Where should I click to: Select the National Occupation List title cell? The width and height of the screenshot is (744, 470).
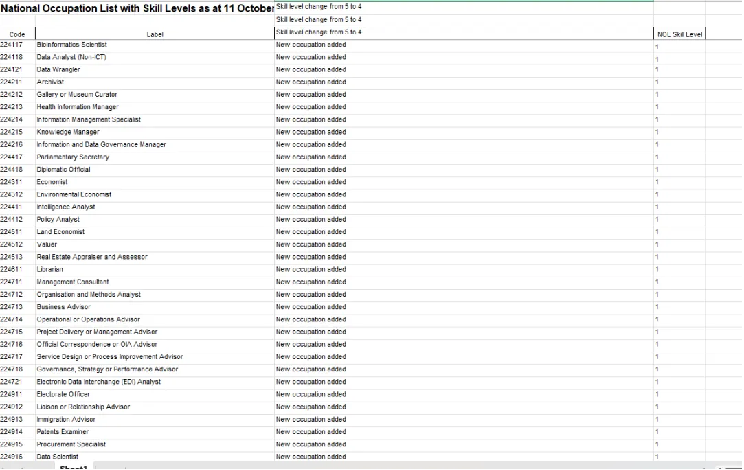pos(137,8)
